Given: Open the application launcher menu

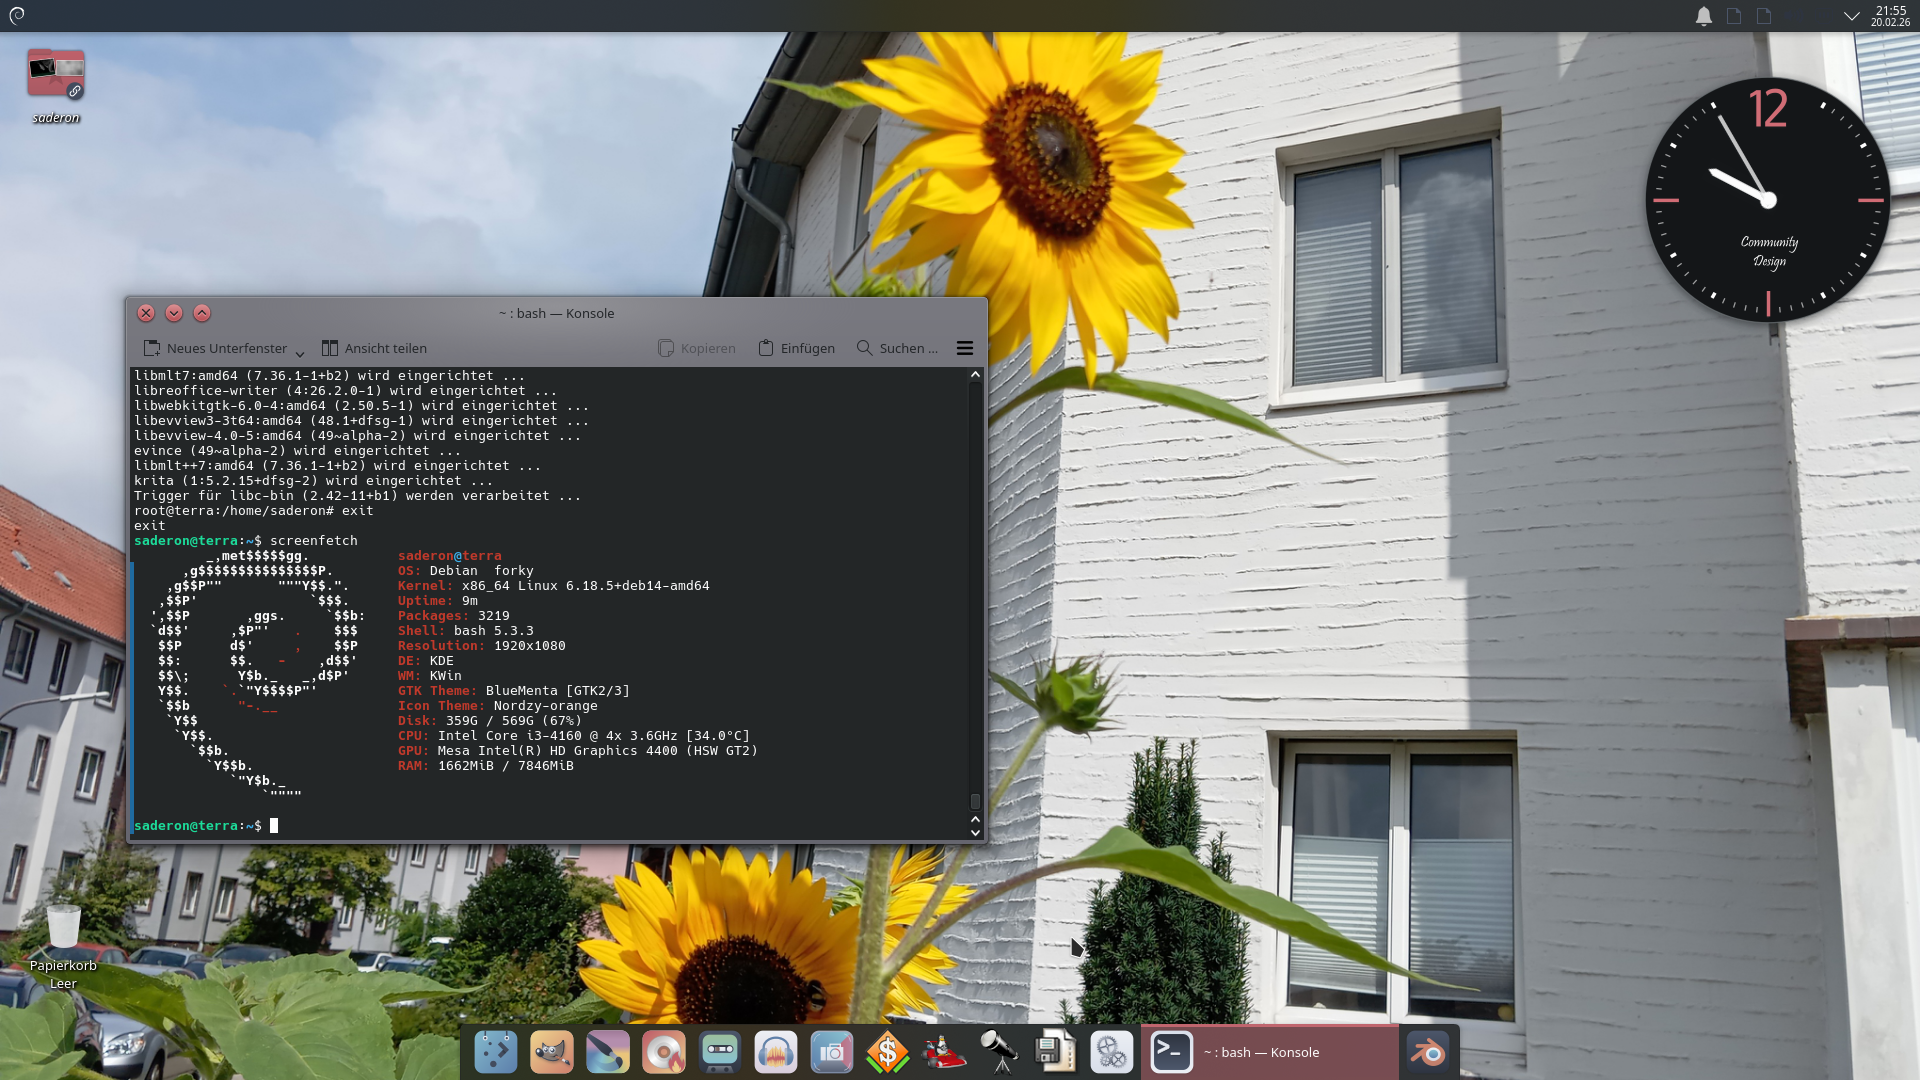Looking at the screenshot, I should (x=17, y=15).
